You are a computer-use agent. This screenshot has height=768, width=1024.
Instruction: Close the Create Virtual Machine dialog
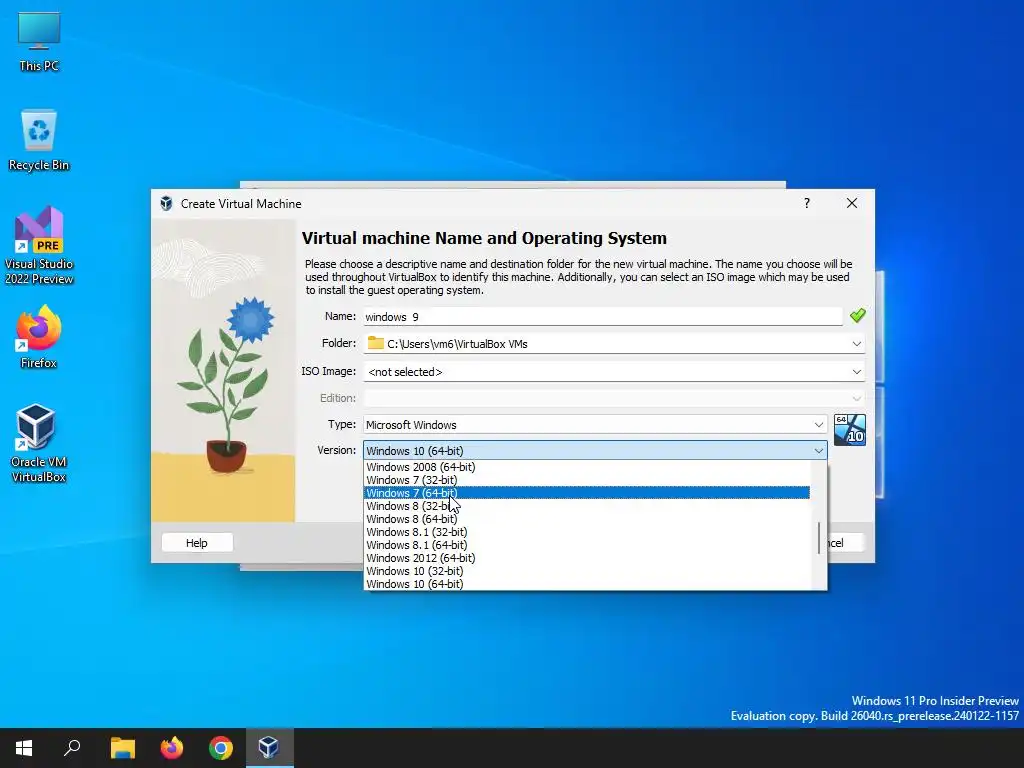[x=852, y=203]
